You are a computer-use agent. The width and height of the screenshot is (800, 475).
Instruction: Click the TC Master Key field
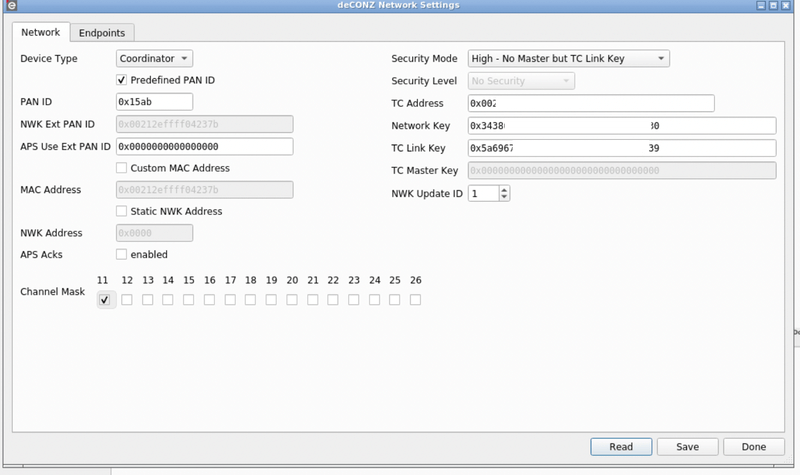[622, 170]
